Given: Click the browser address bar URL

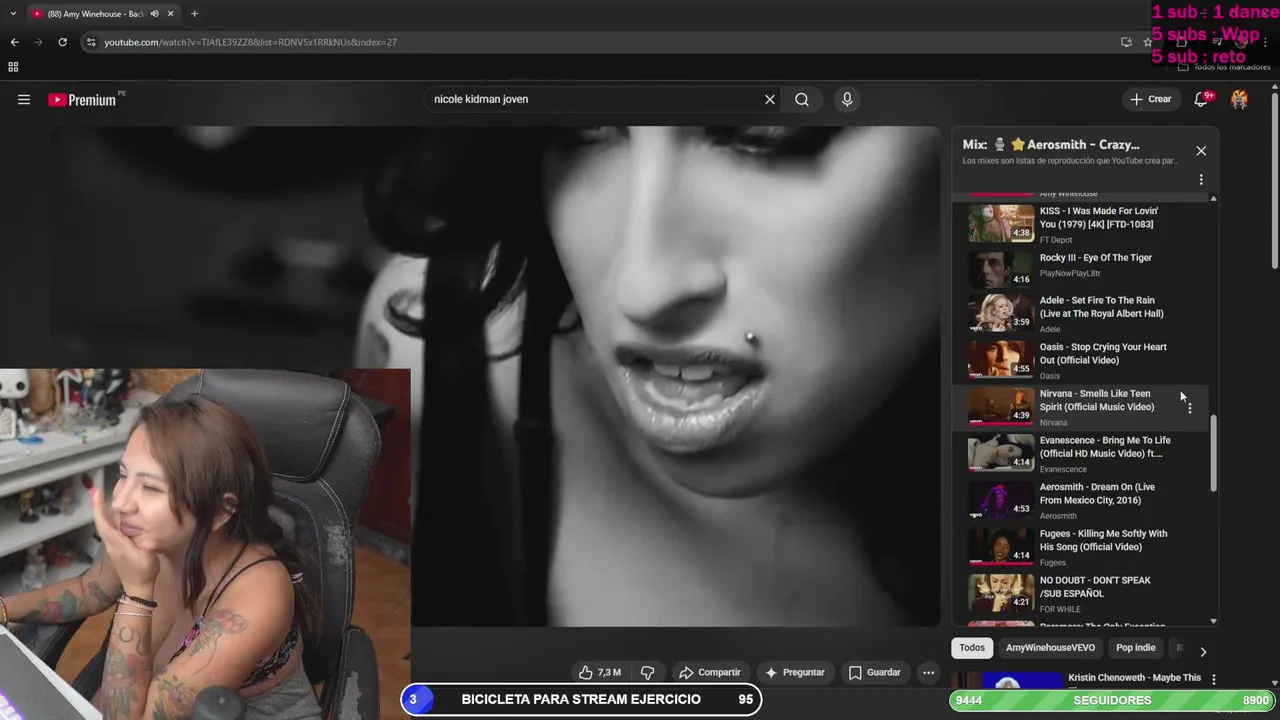Looking at the screenshot, I should pyautogui.click(x=250, y=42).
